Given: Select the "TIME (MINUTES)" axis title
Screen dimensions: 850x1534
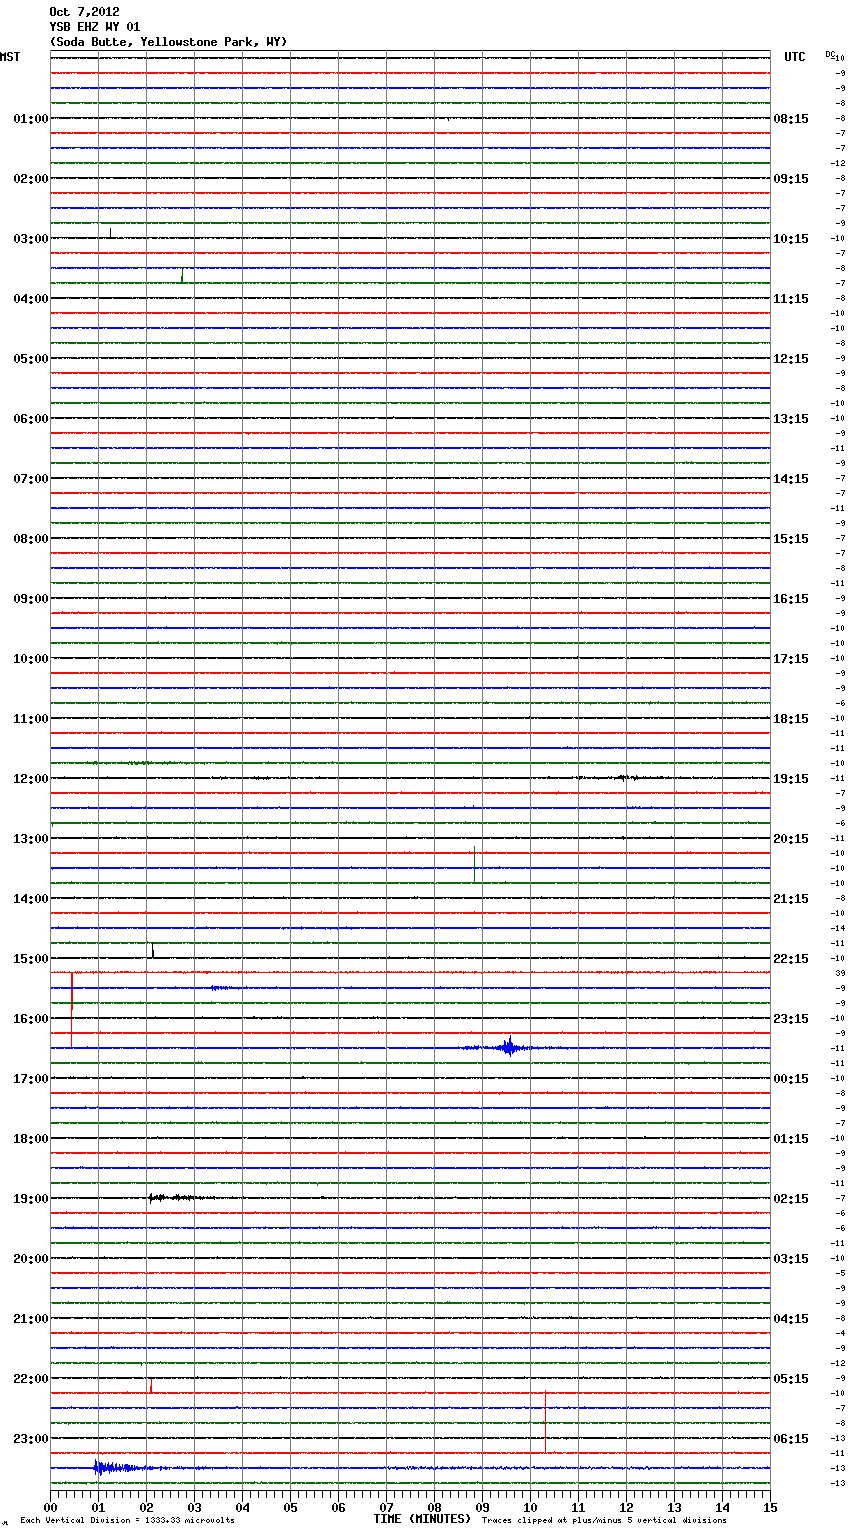Looking at the screenshot, I should [422, 1518].
